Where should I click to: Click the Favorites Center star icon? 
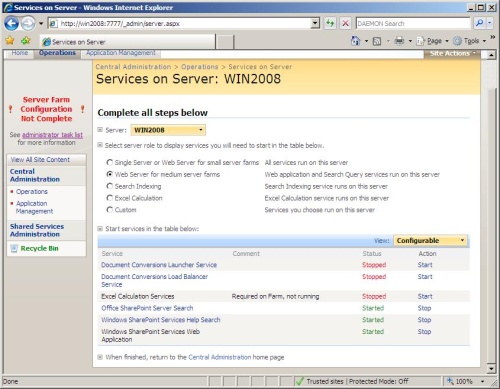click(x=10, y=41)
